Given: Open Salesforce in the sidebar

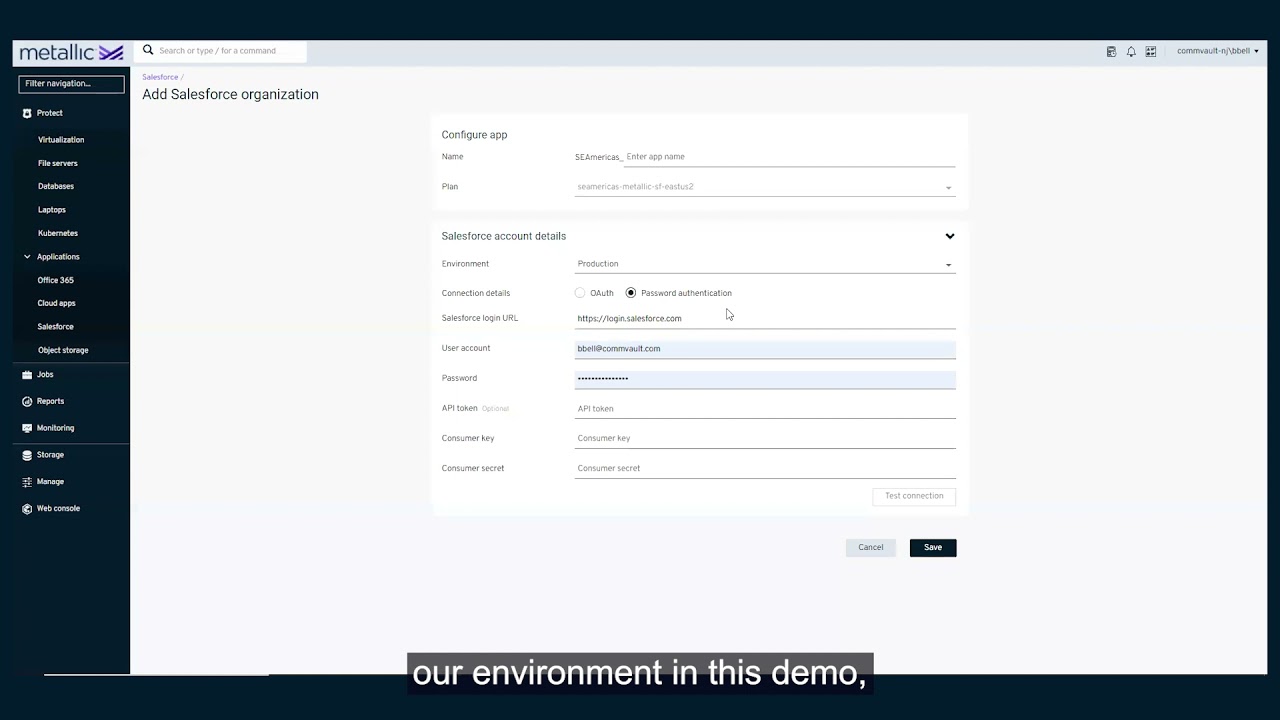Looking at the screenshot, I should [x=56, y=327].
